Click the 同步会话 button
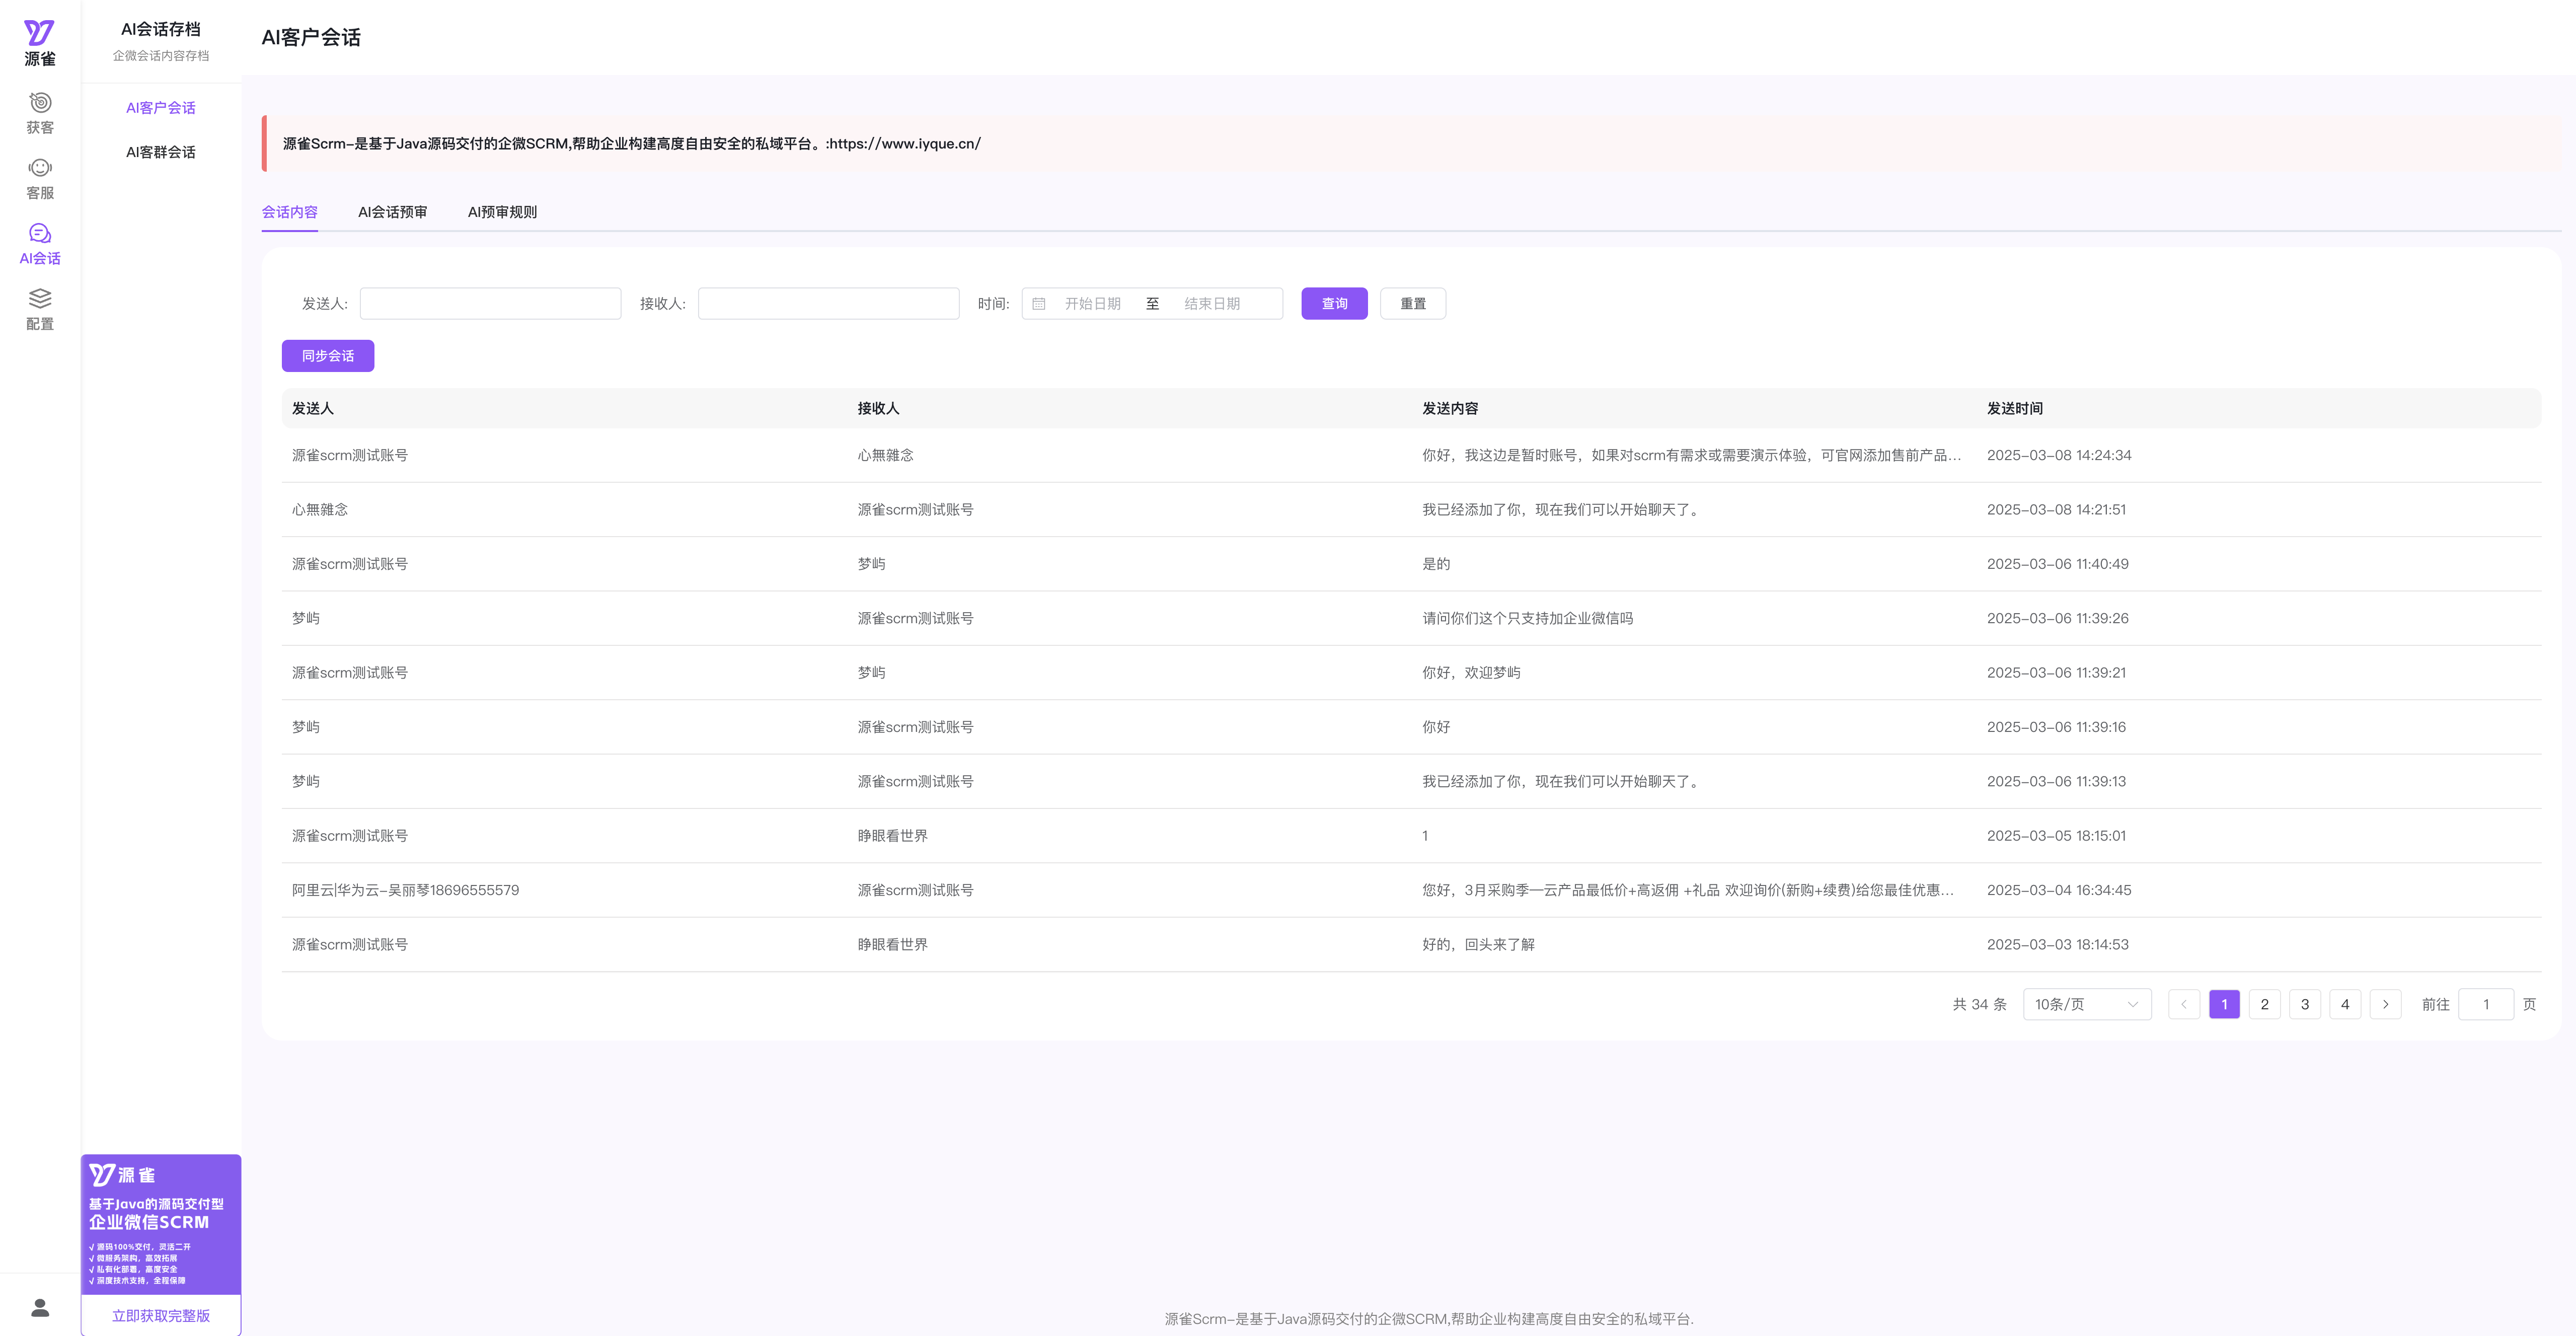2576x1336 pixels. (328, 356)
